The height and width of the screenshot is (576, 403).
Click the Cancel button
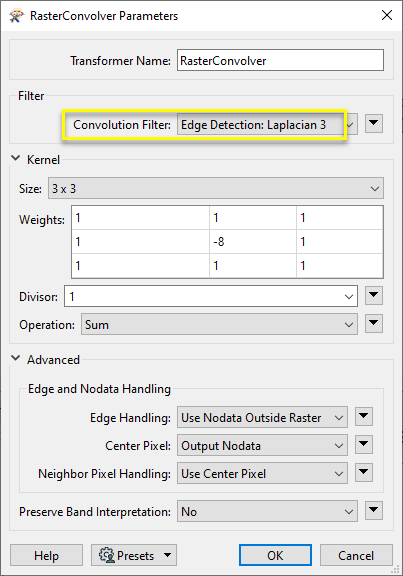pyautogui.click(x=356, y=555)
